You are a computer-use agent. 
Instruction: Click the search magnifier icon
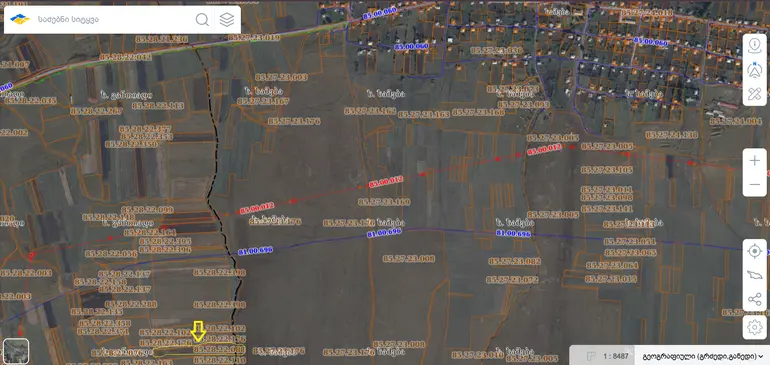click(x=202, y=20)
